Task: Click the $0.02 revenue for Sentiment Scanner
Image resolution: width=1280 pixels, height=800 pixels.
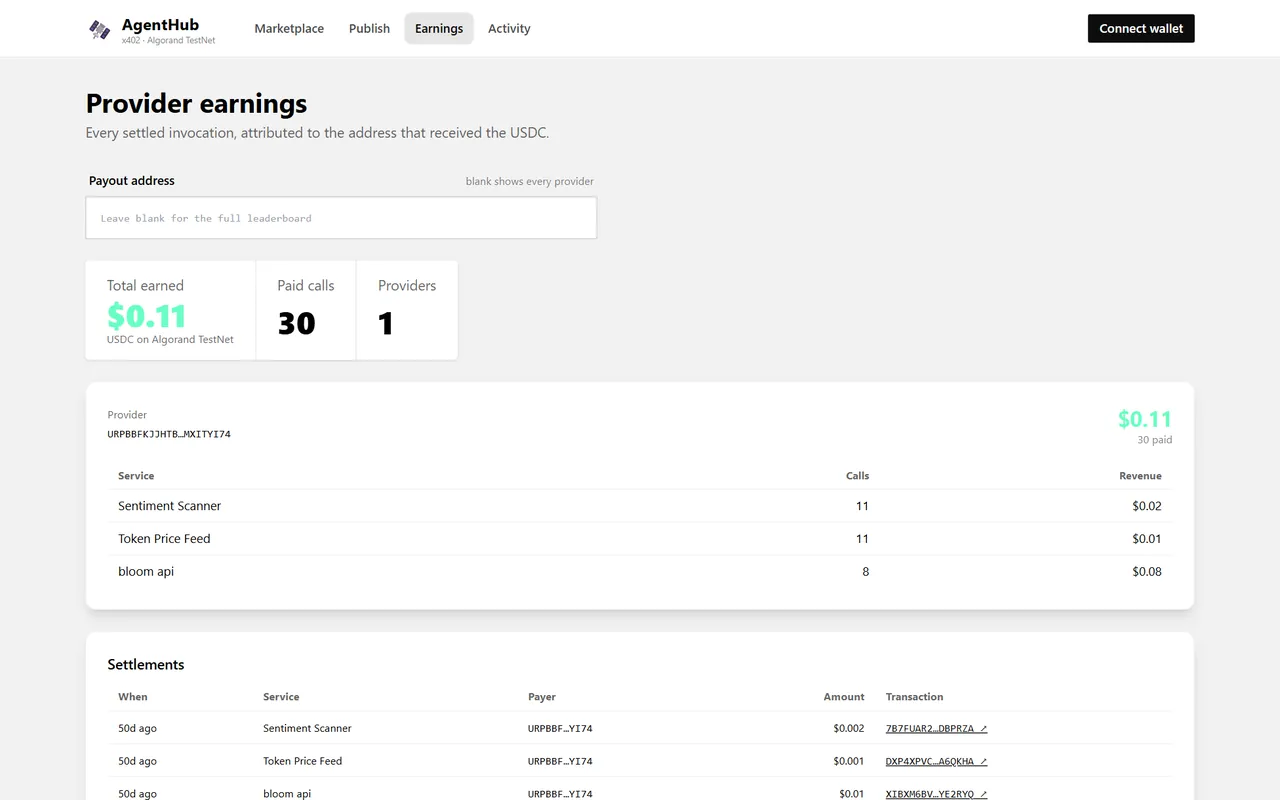Action: (x=1147, y=506)
